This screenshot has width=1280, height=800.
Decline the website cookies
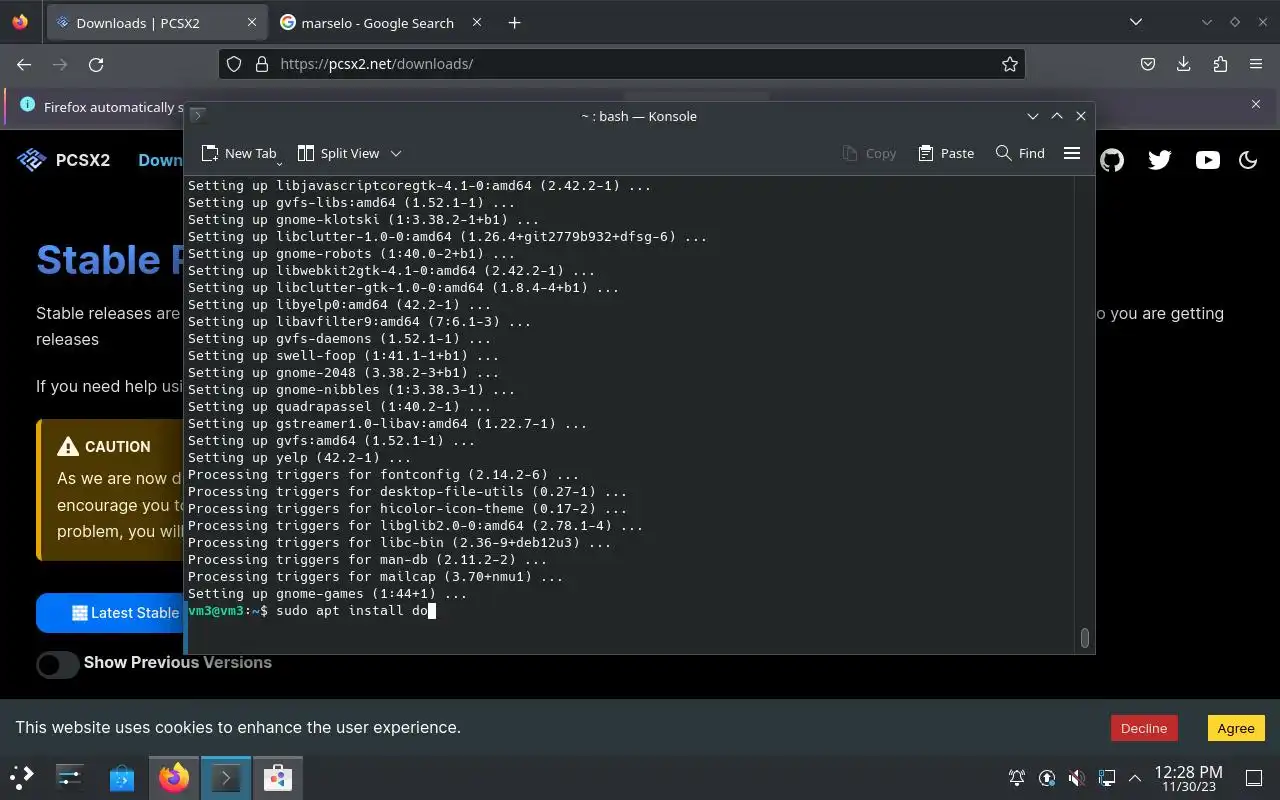coord(1144,728)
